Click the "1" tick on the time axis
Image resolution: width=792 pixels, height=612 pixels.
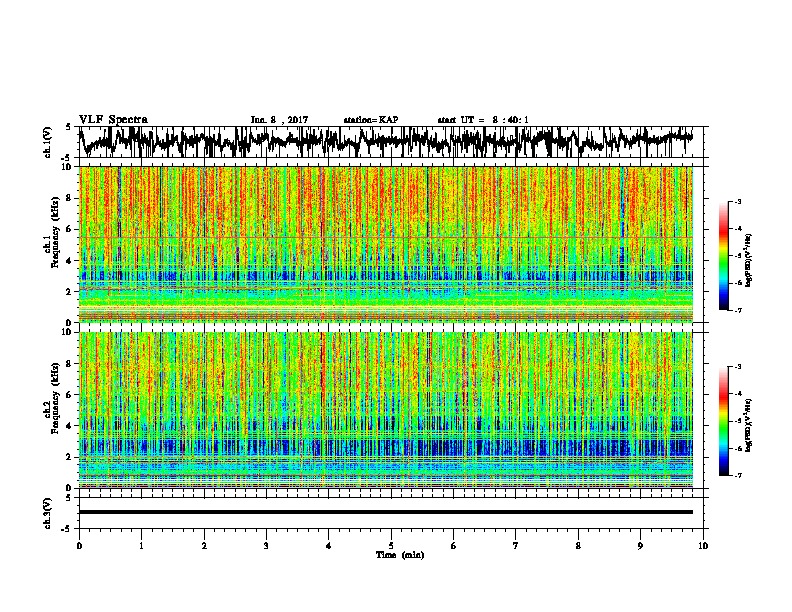(141, 546)
